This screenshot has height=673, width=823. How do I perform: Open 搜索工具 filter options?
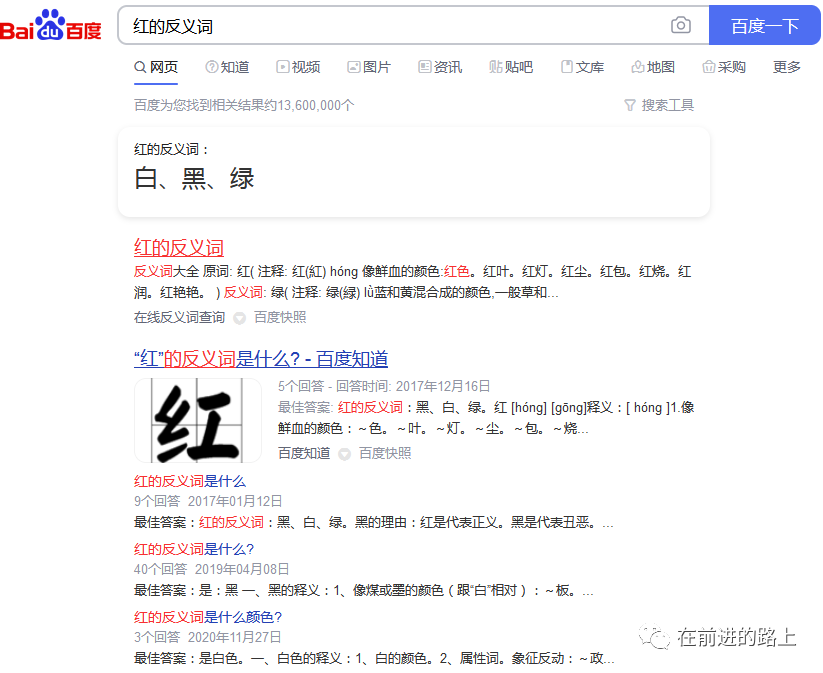pyautogui.click(x=659, y=106)
